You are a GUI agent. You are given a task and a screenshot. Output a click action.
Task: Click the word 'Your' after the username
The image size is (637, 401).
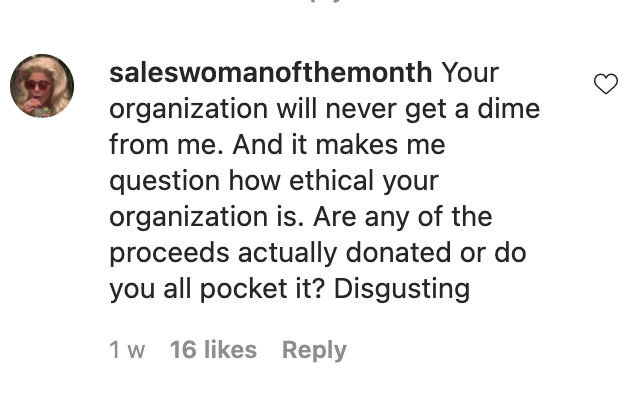tap(470, 73)
